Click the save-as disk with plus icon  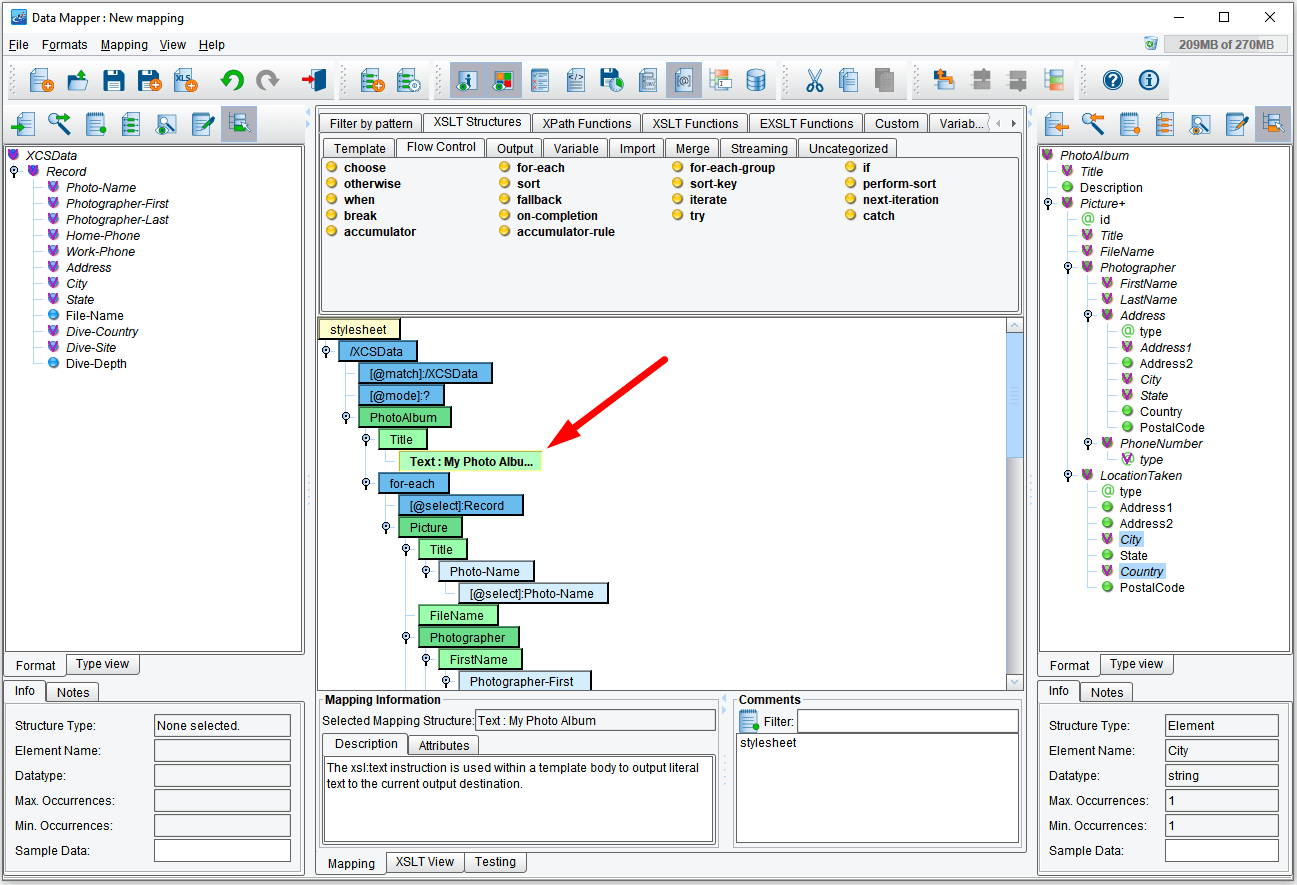(x=150, y=81)
